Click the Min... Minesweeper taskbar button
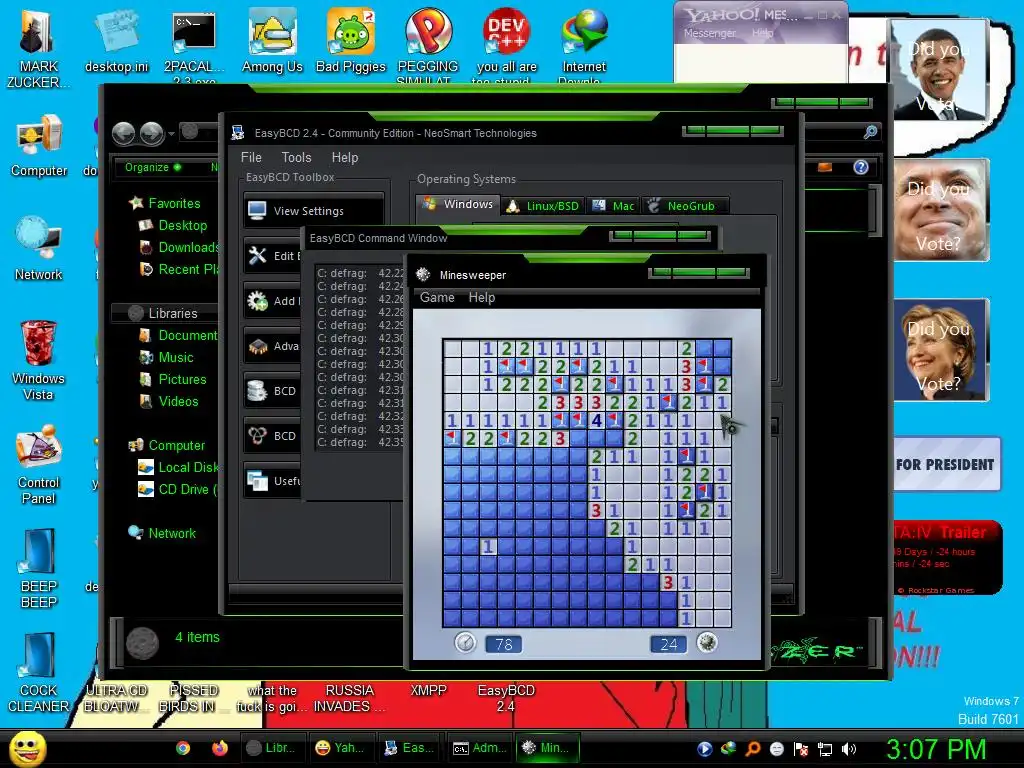This screenshot has height=768, width=1024. pos(548,748)
